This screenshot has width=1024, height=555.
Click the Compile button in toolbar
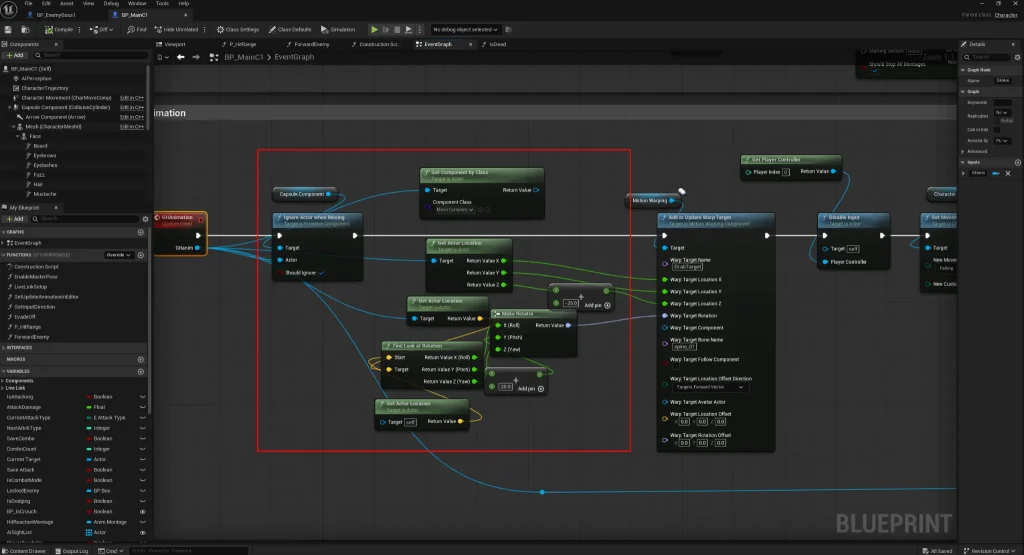coord(59,29)
